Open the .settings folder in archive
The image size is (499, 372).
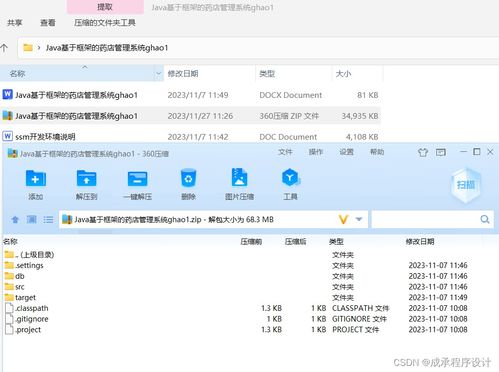coord(29,265)
